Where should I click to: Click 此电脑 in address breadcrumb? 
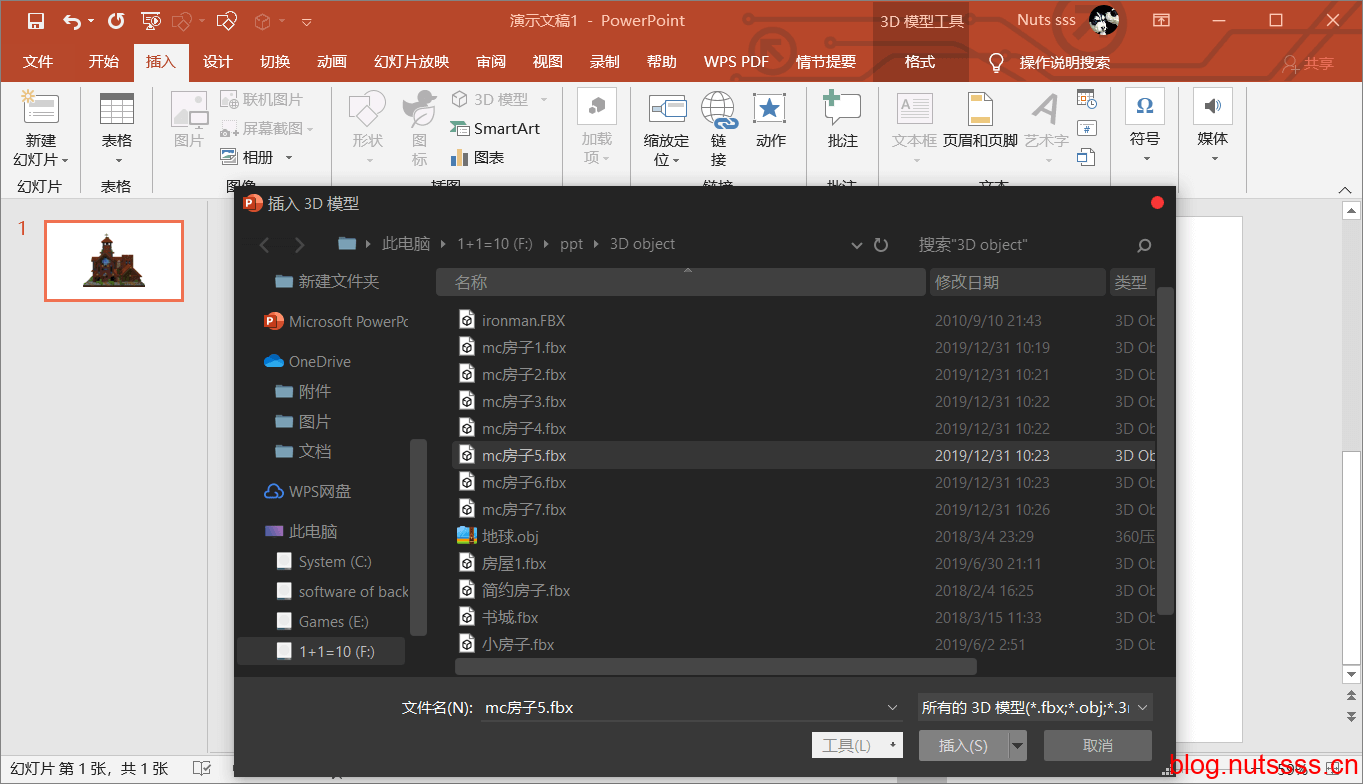pyautogui.click(x=406, y=244)
